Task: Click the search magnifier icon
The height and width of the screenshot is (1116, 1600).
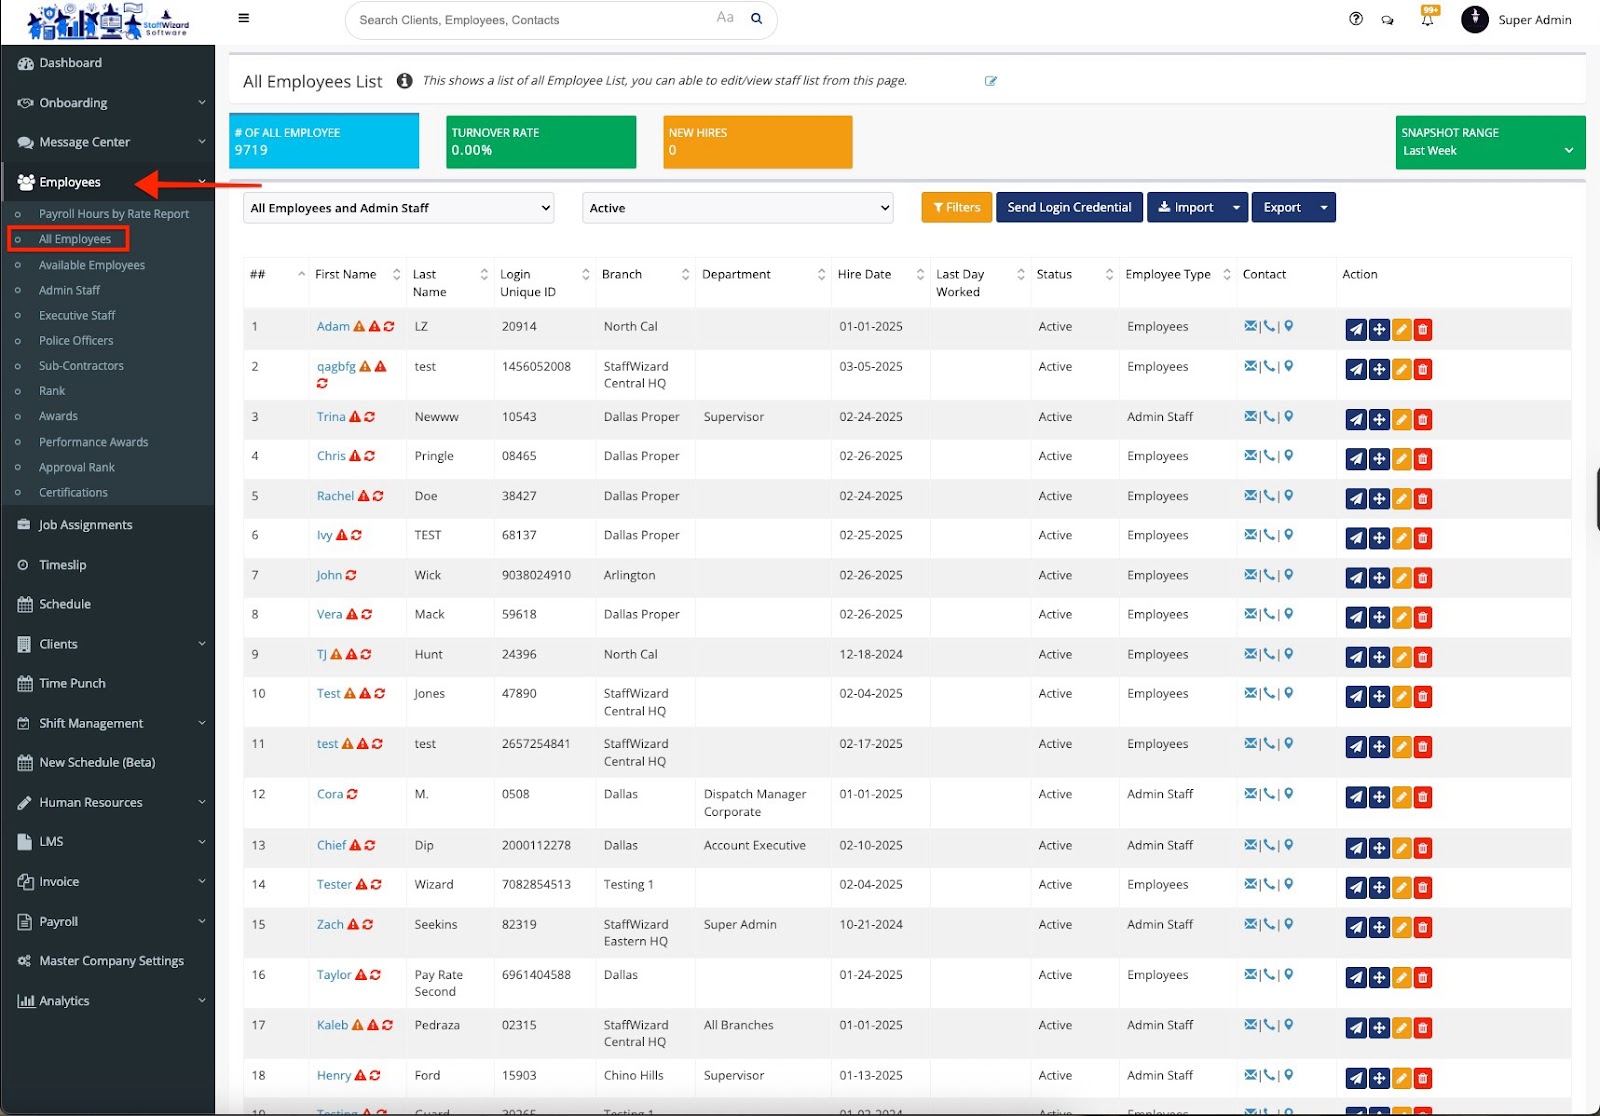Action: pos(757,18)
